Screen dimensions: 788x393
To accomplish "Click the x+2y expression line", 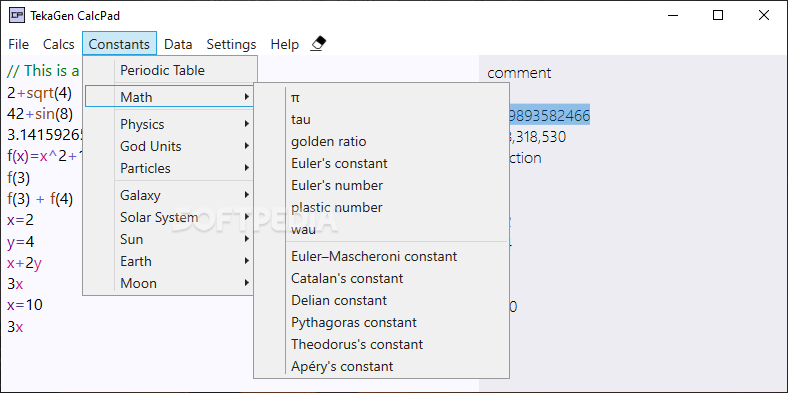I will [x=24, y=264].
